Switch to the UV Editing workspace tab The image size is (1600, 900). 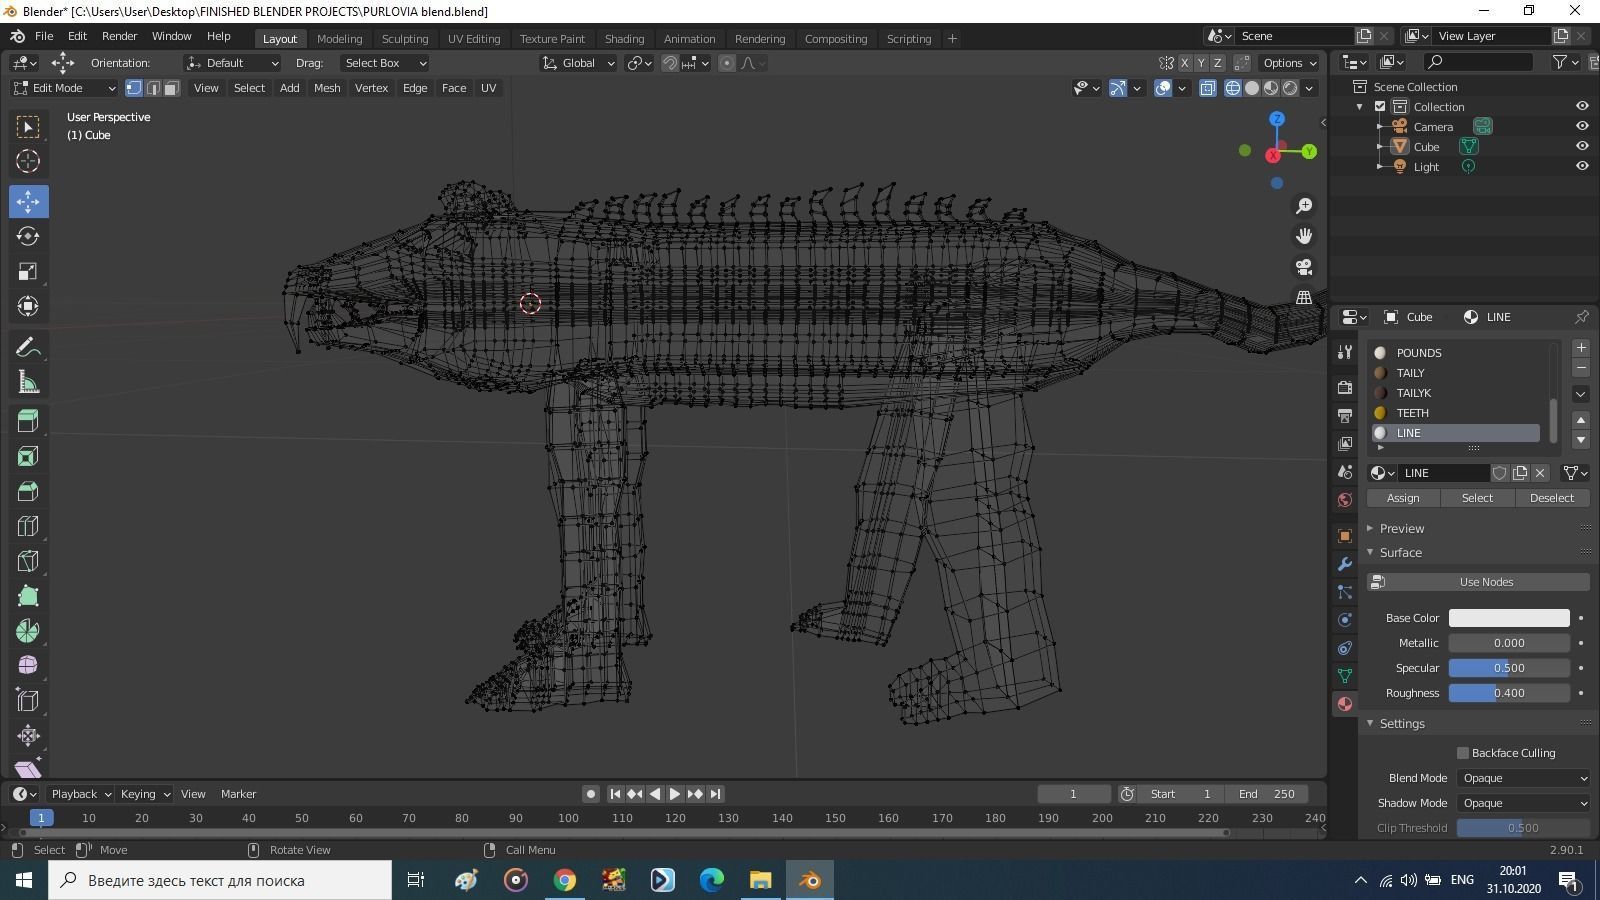click(x=474, y=39)
